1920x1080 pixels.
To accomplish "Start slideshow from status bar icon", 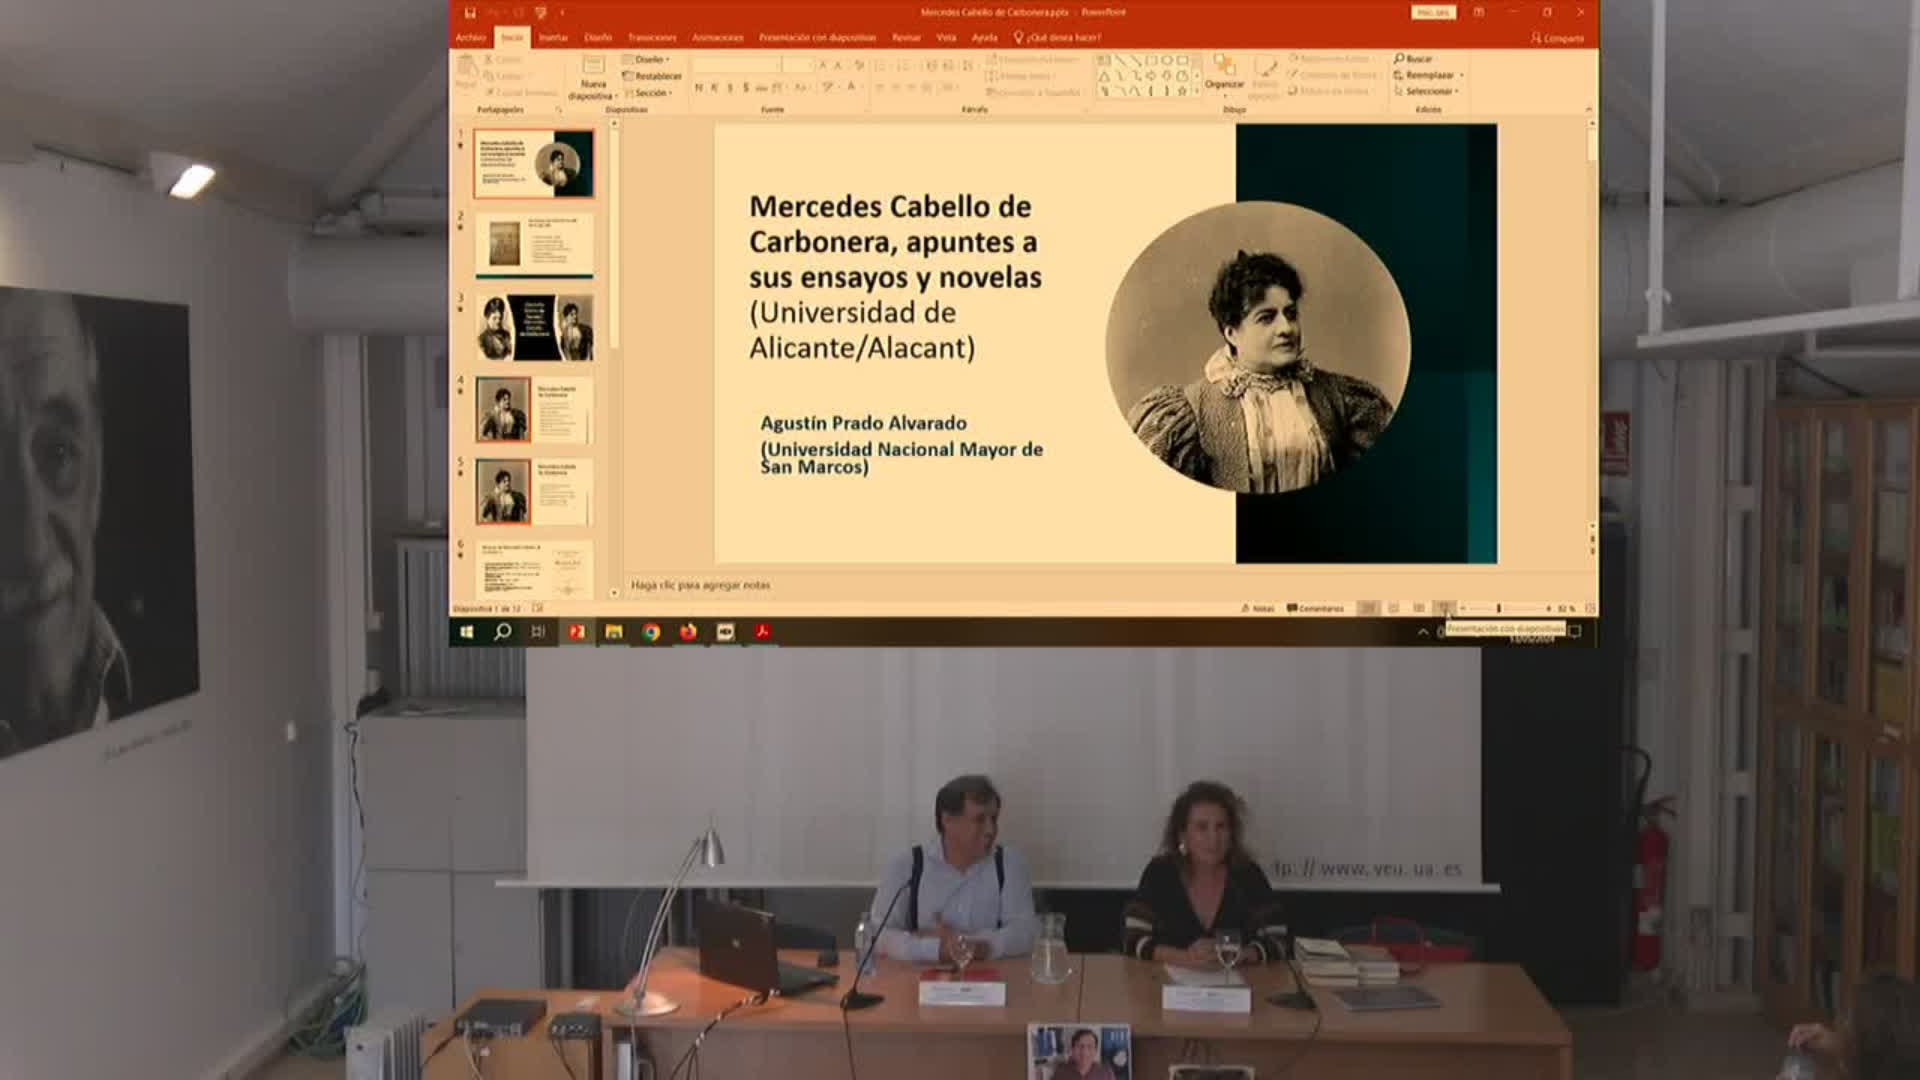I will tap(1444, 608).
